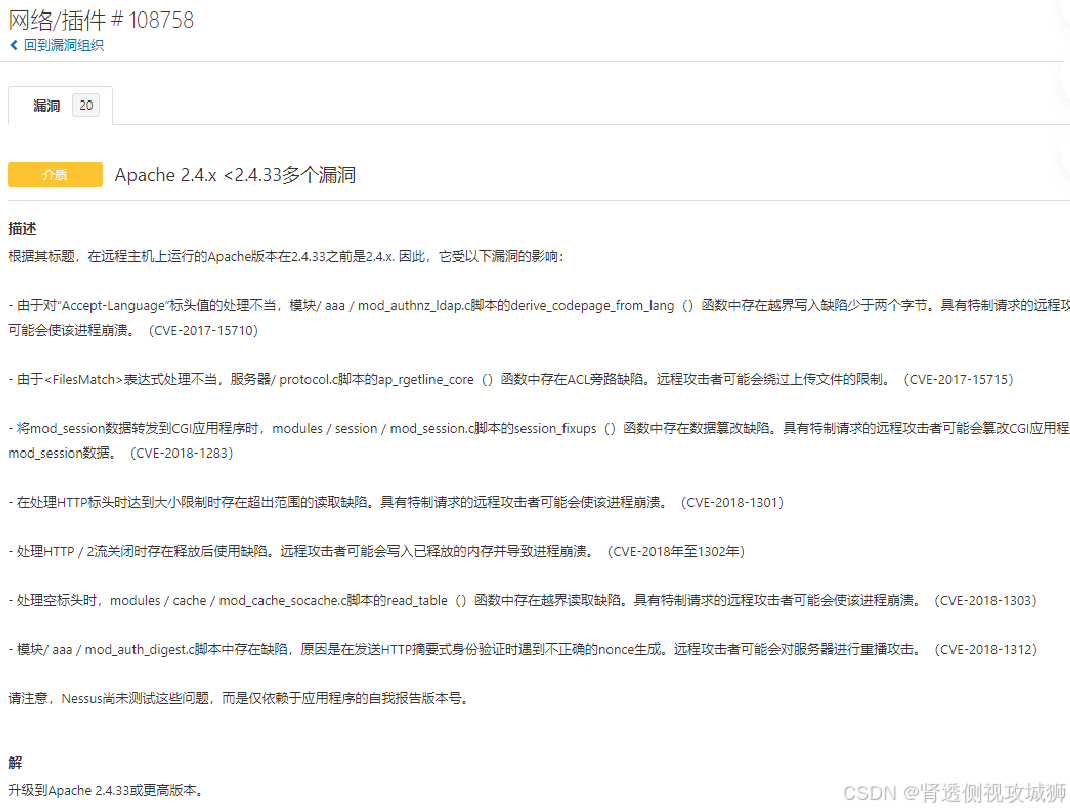Click the Nessus note line 请注意

point(239,699)
